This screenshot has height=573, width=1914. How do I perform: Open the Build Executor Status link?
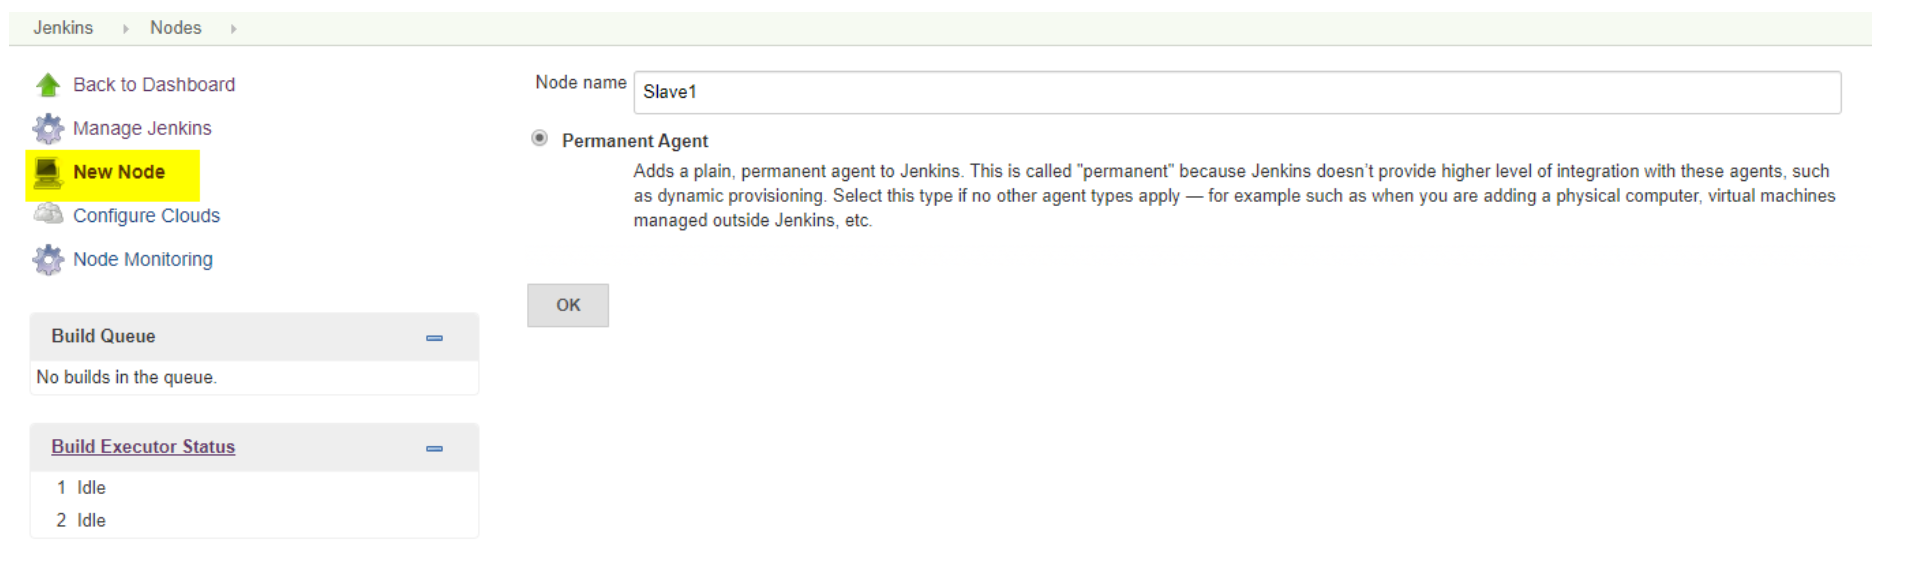pos(143,447)
